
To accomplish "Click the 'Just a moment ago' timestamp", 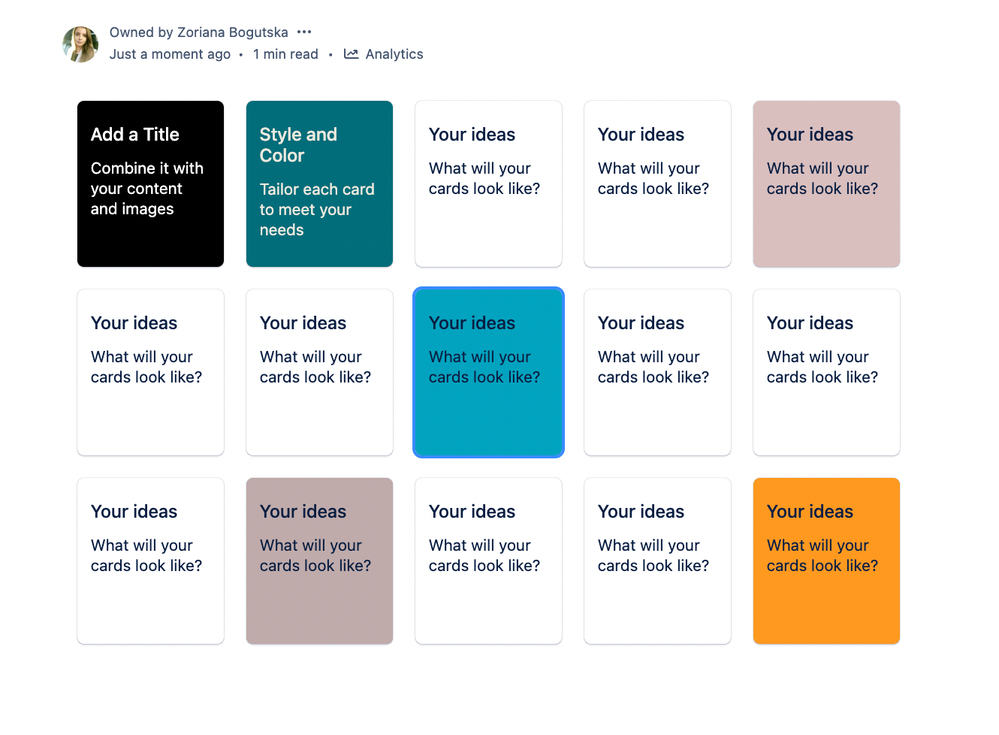I will click(x=170, y=54).
